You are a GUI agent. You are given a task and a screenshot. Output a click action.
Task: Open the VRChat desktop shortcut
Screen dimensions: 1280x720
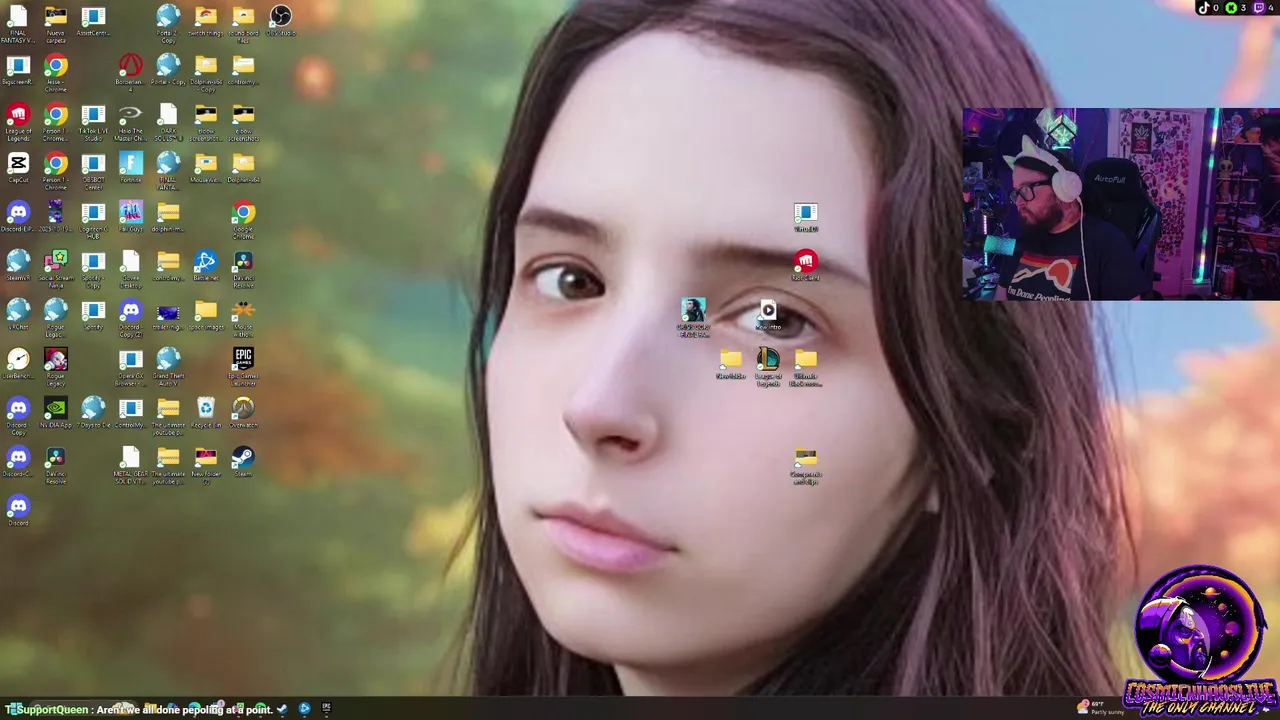coord(18,310)
